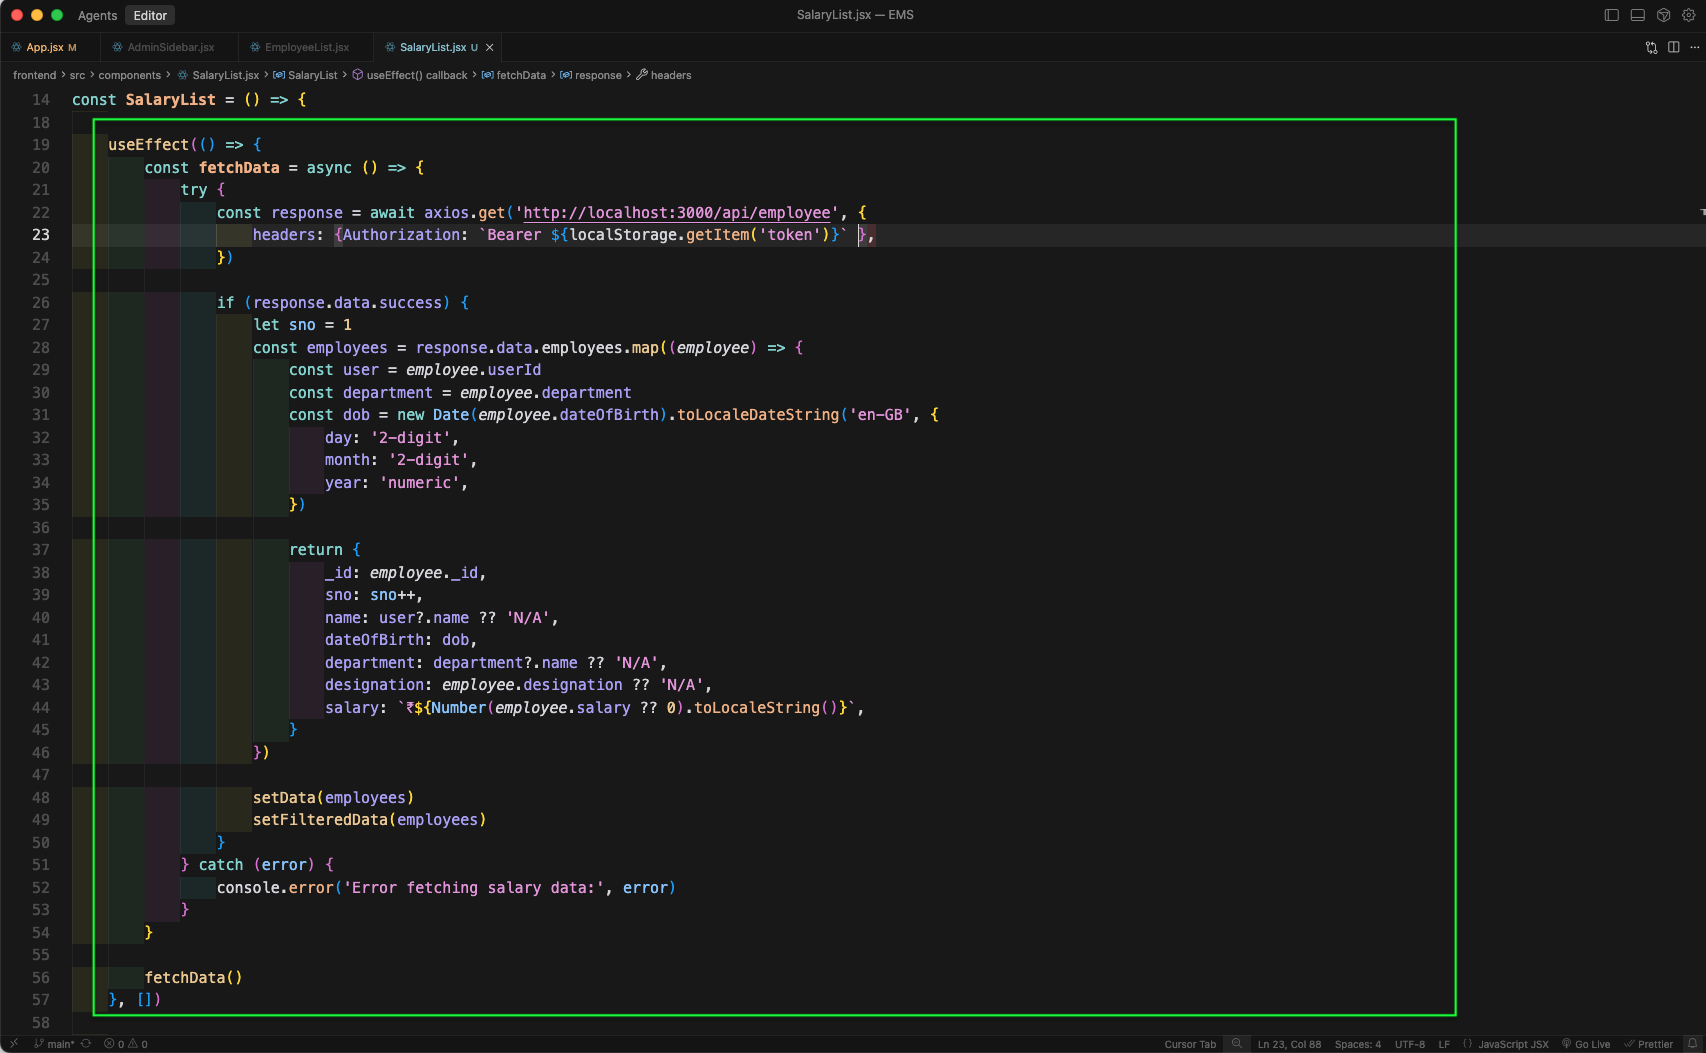Expand the SalaryList.jsx breadcrumb
Image resolution: width=1706 pixels, height=1053 pixels.
(225, 75)
